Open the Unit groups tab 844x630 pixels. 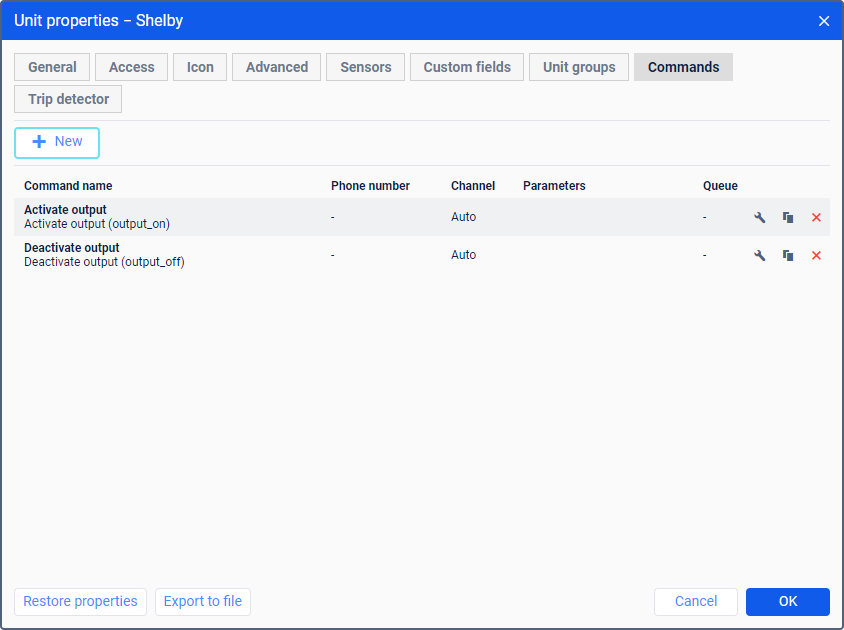click(579, 67)
